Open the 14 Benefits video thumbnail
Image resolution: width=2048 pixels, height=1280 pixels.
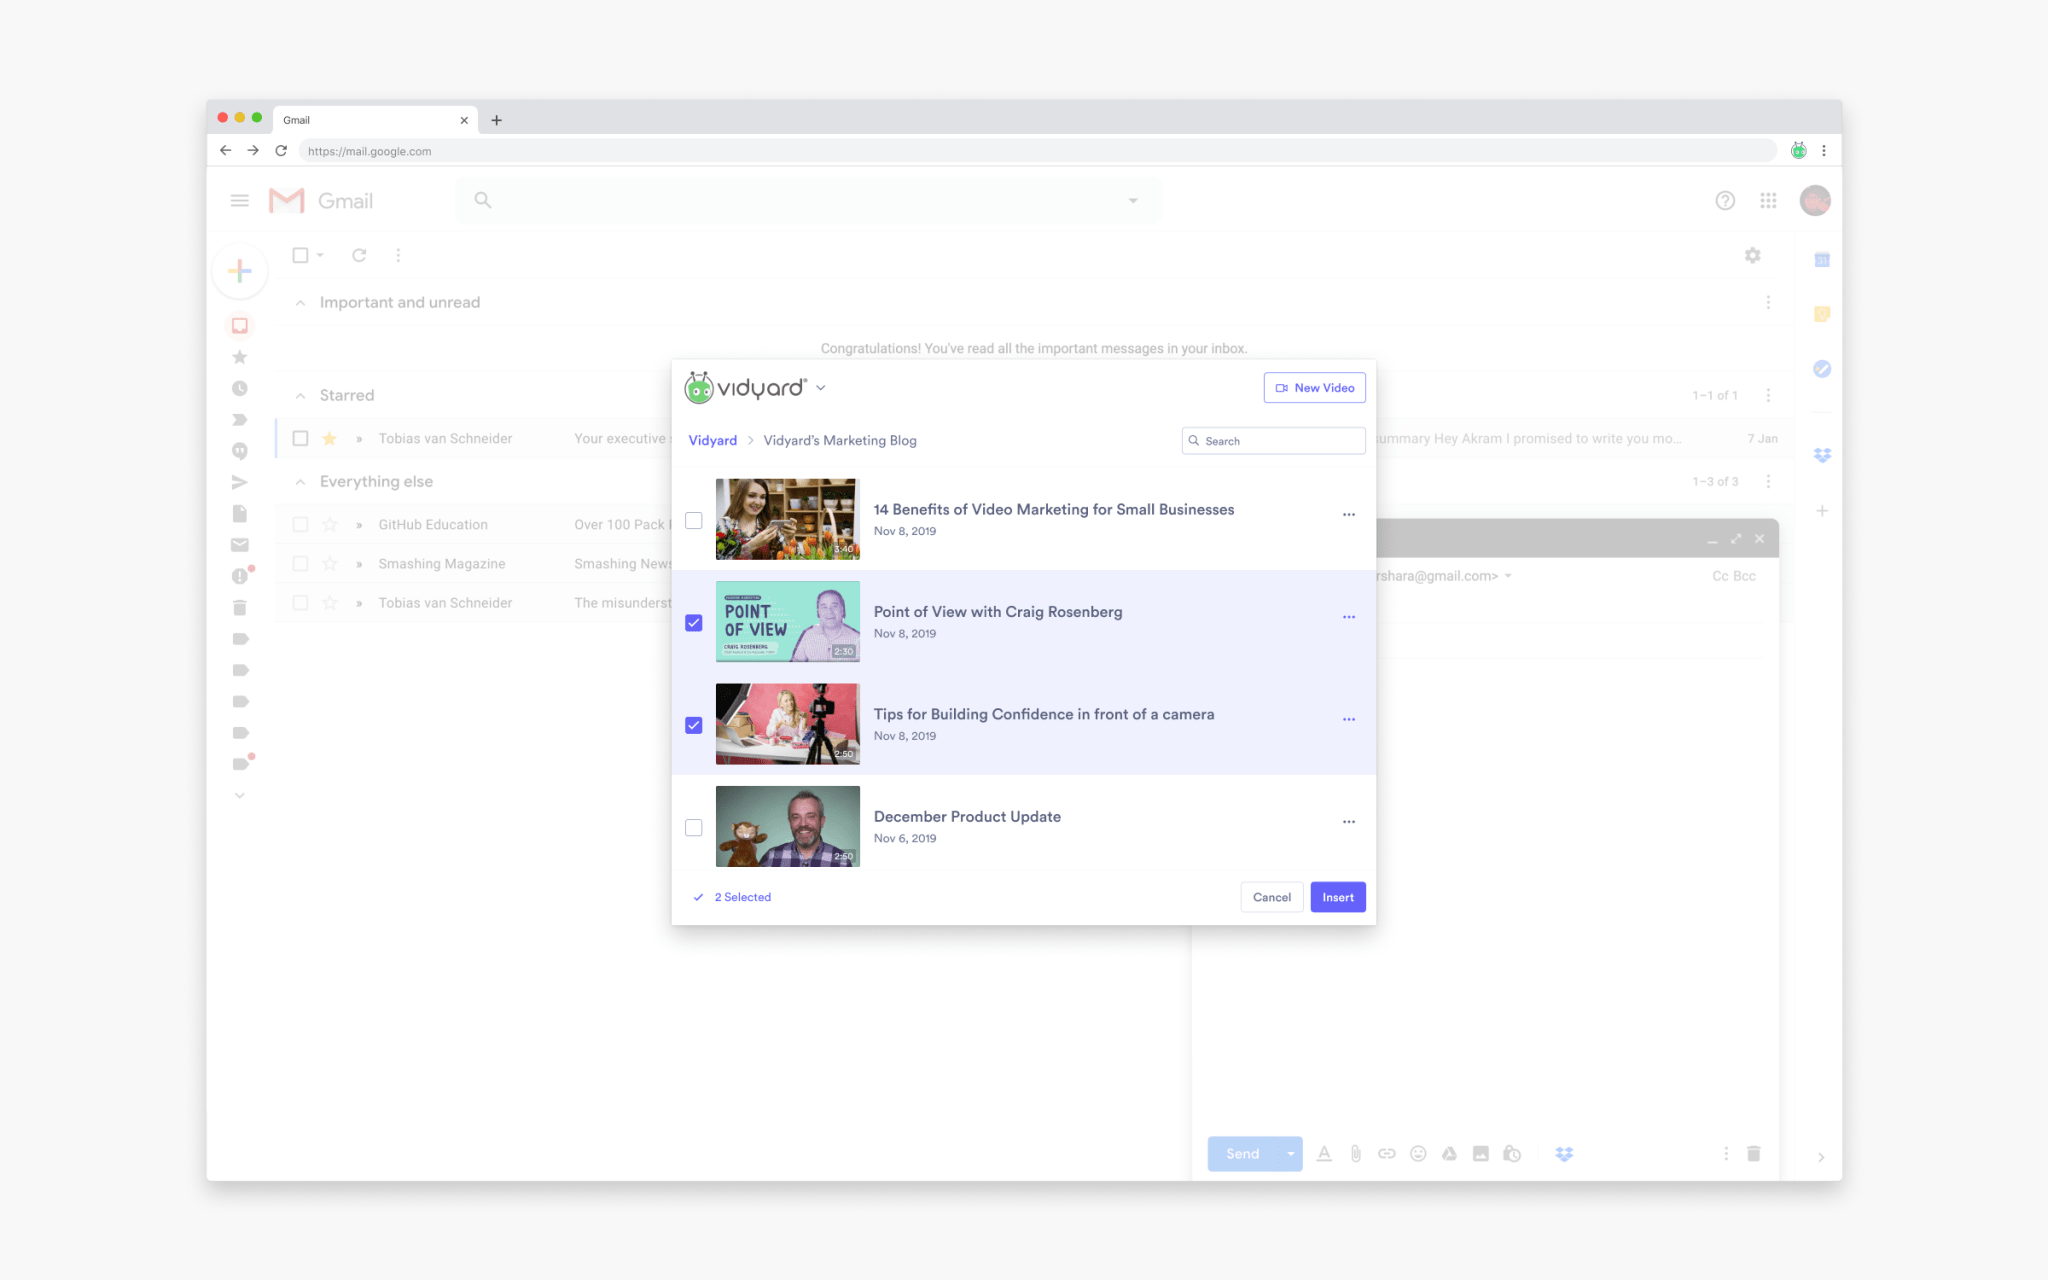[x=787, y=519]
